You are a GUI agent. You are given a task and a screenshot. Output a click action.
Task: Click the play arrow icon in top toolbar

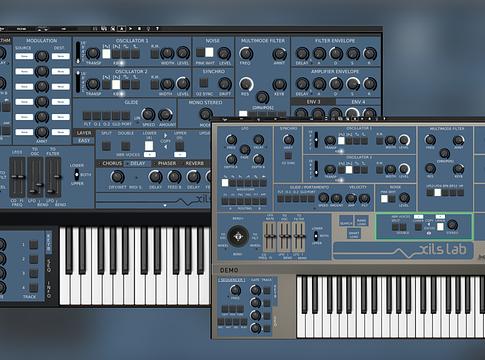130,29
